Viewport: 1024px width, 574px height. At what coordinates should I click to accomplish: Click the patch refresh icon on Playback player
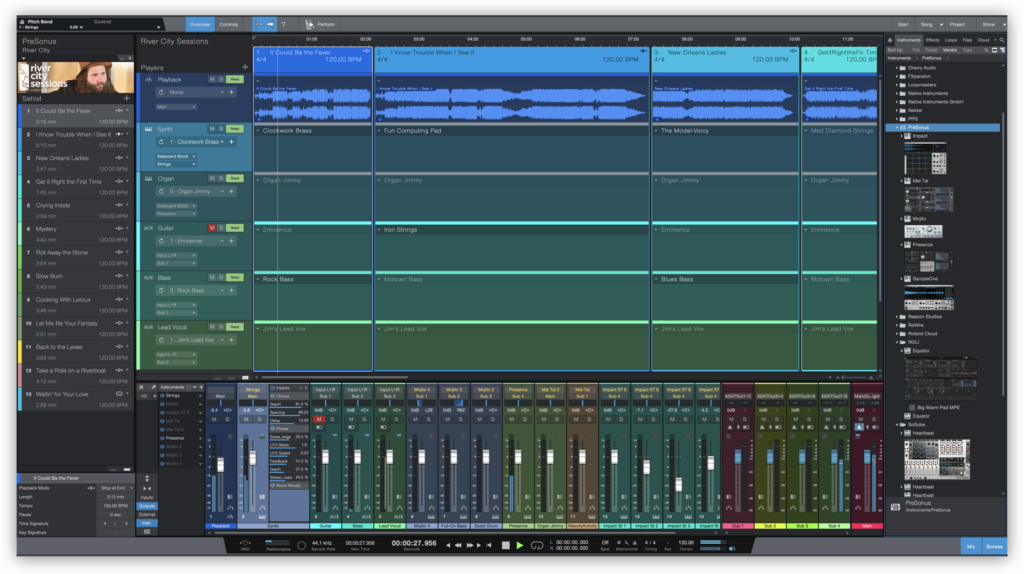click(161, 92)
